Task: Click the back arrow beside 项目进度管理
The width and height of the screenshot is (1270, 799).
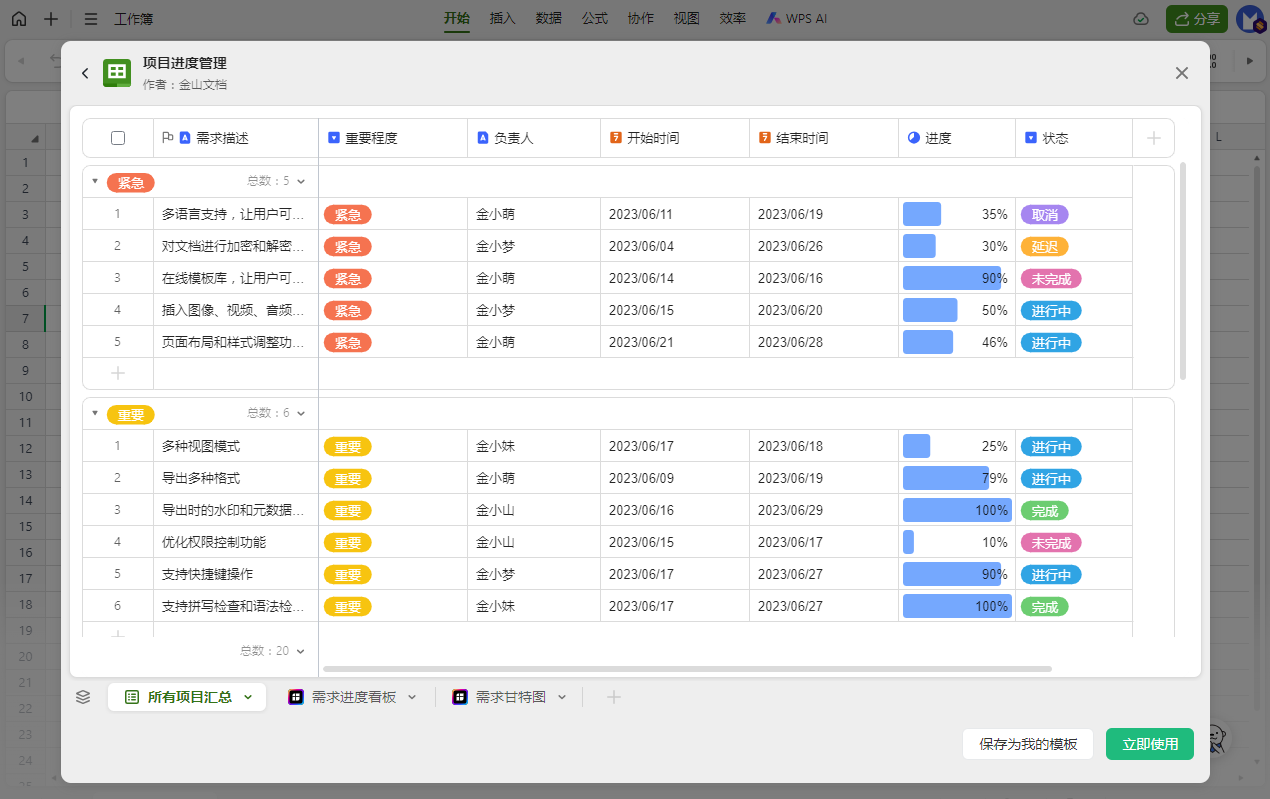Action: [x=85, y=73]
